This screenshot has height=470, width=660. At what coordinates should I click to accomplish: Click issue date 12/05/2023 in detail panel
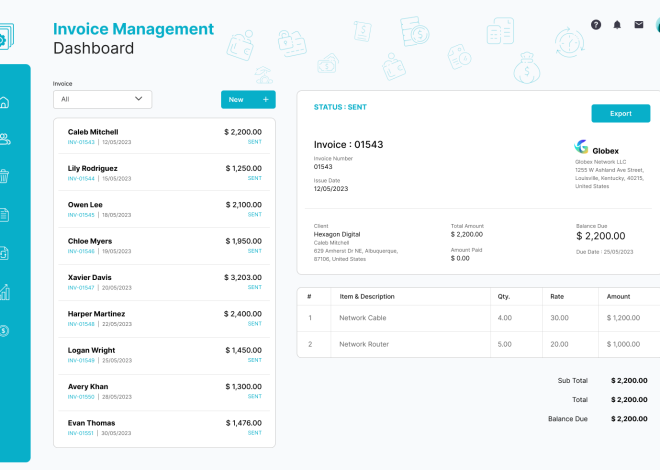pyautogui.click(x=331, y=189)
